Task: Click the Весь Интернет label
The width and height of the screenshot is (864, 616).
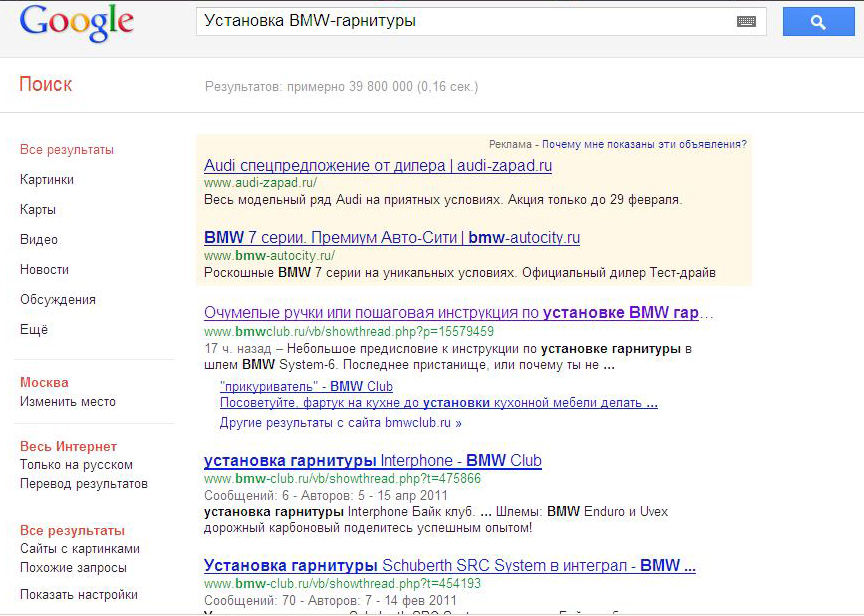Action: click(x=68, y=446)
